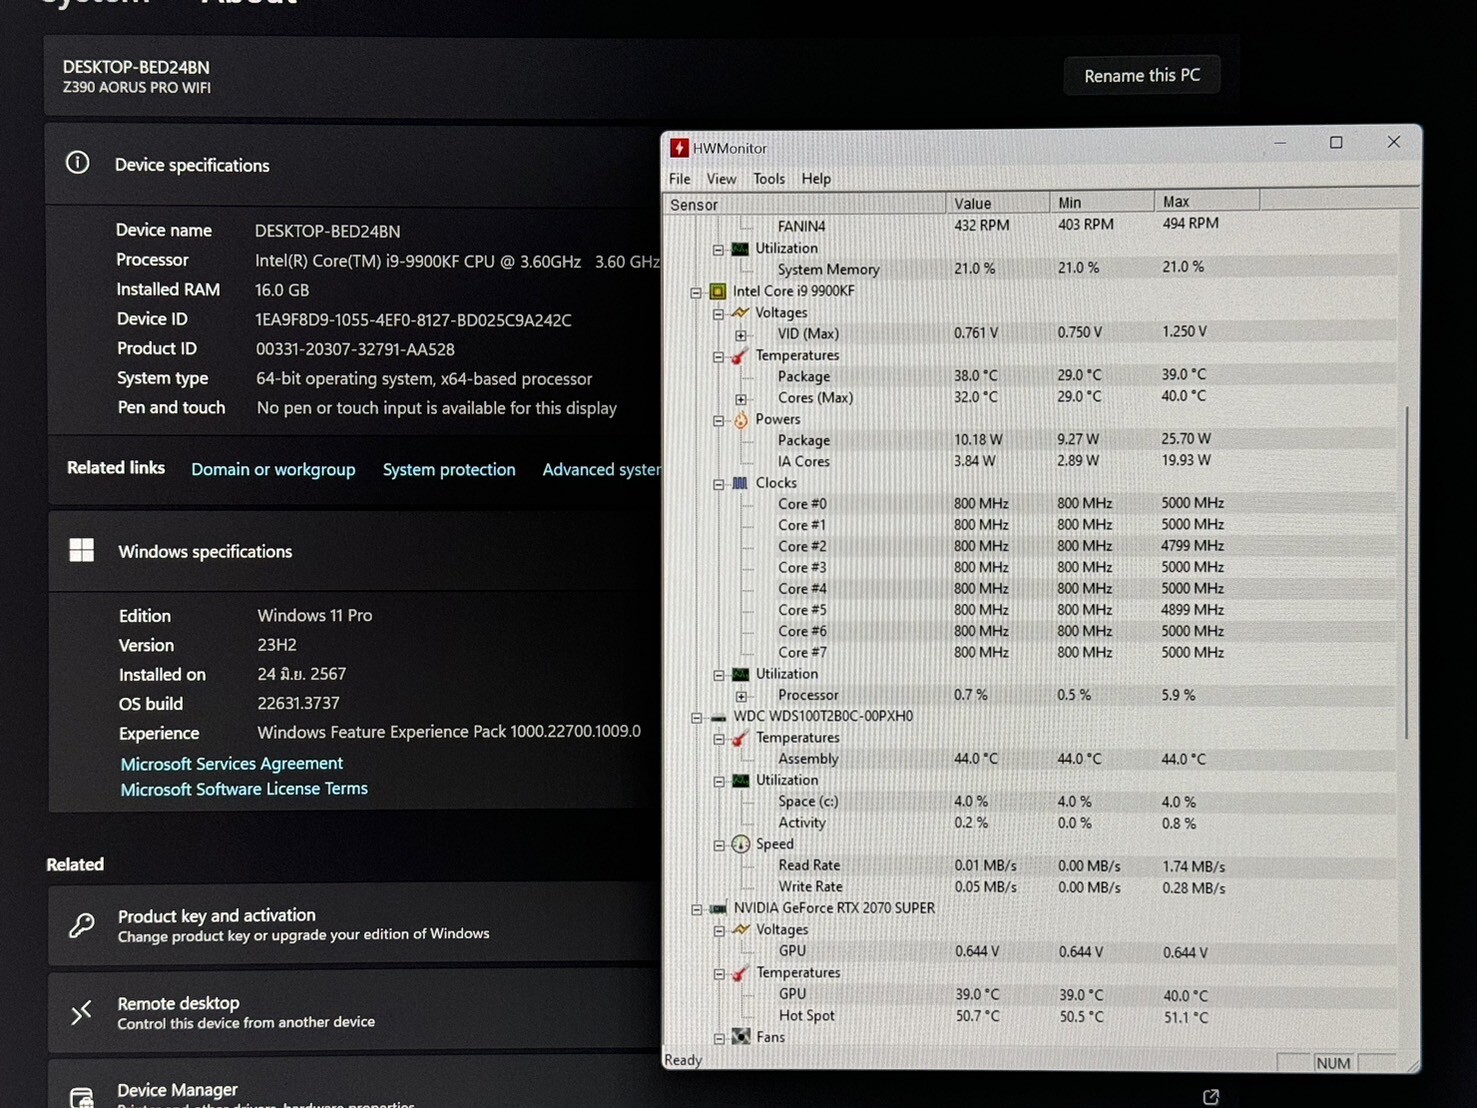Select the FANIN4 row

[x=1030, y=225]
